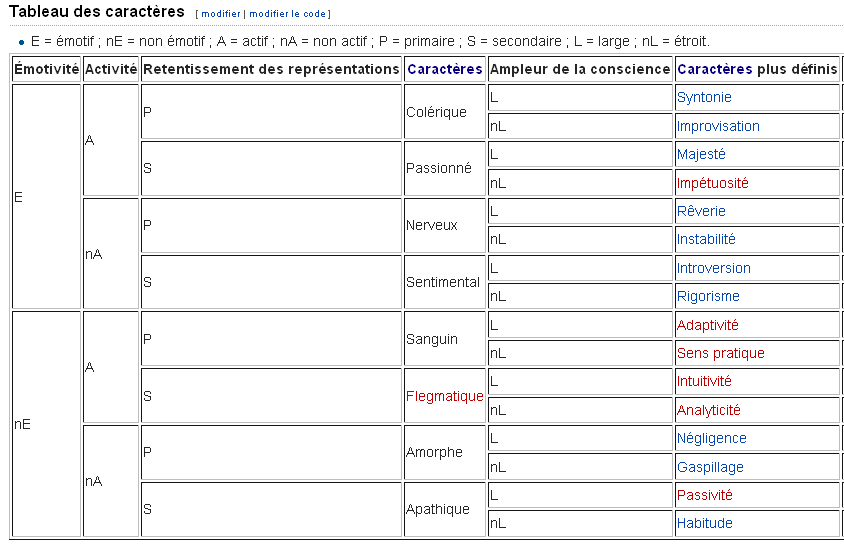The width and height of the screenshot is (844, 548).
Task: Open the Syntonie link
Action: 704,97
